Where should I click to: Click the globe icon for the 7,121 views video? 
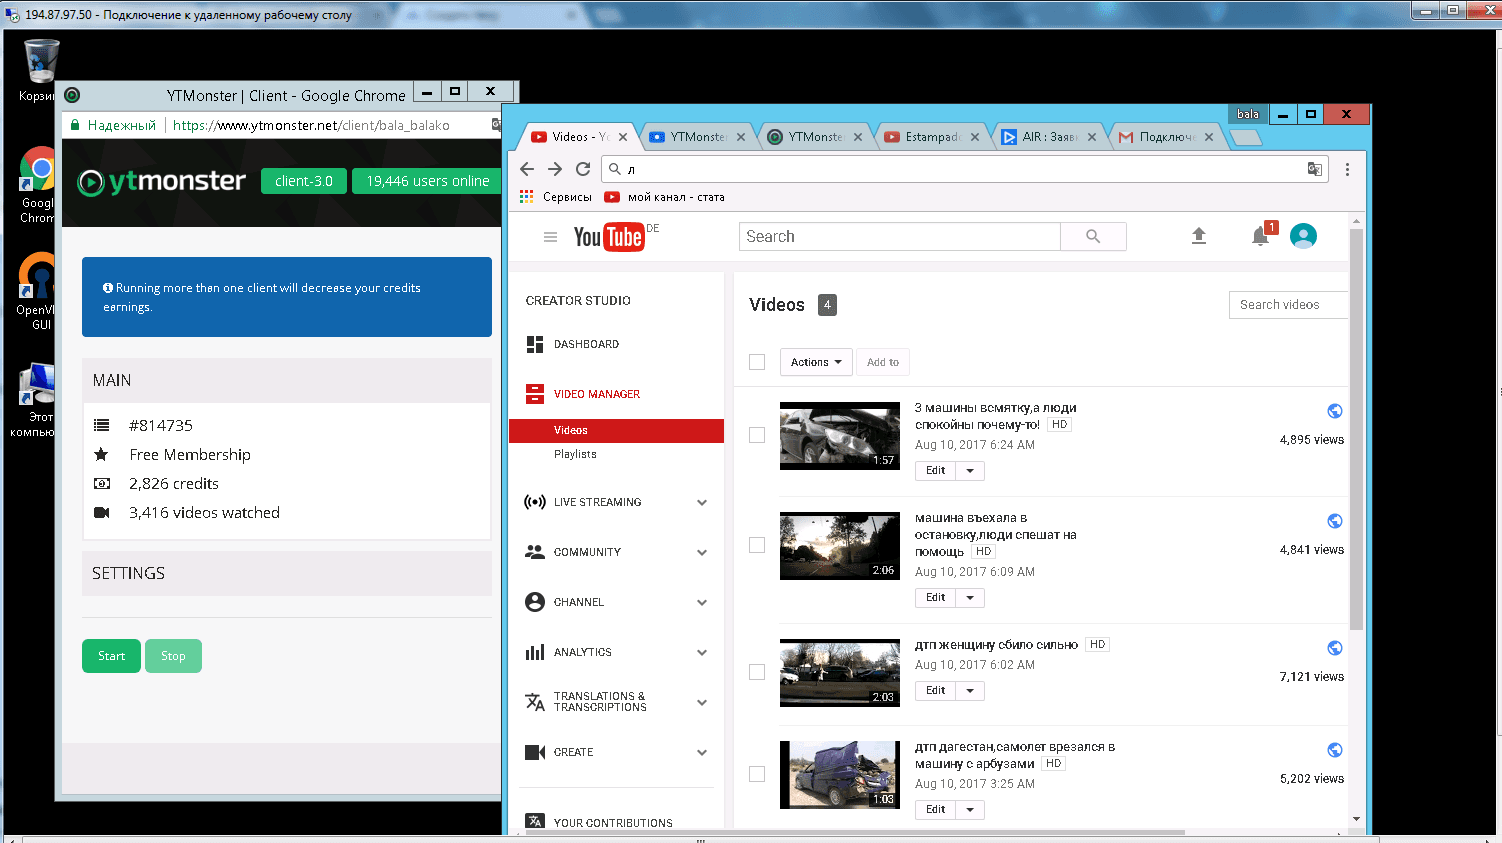click(x=1335, y=648)
